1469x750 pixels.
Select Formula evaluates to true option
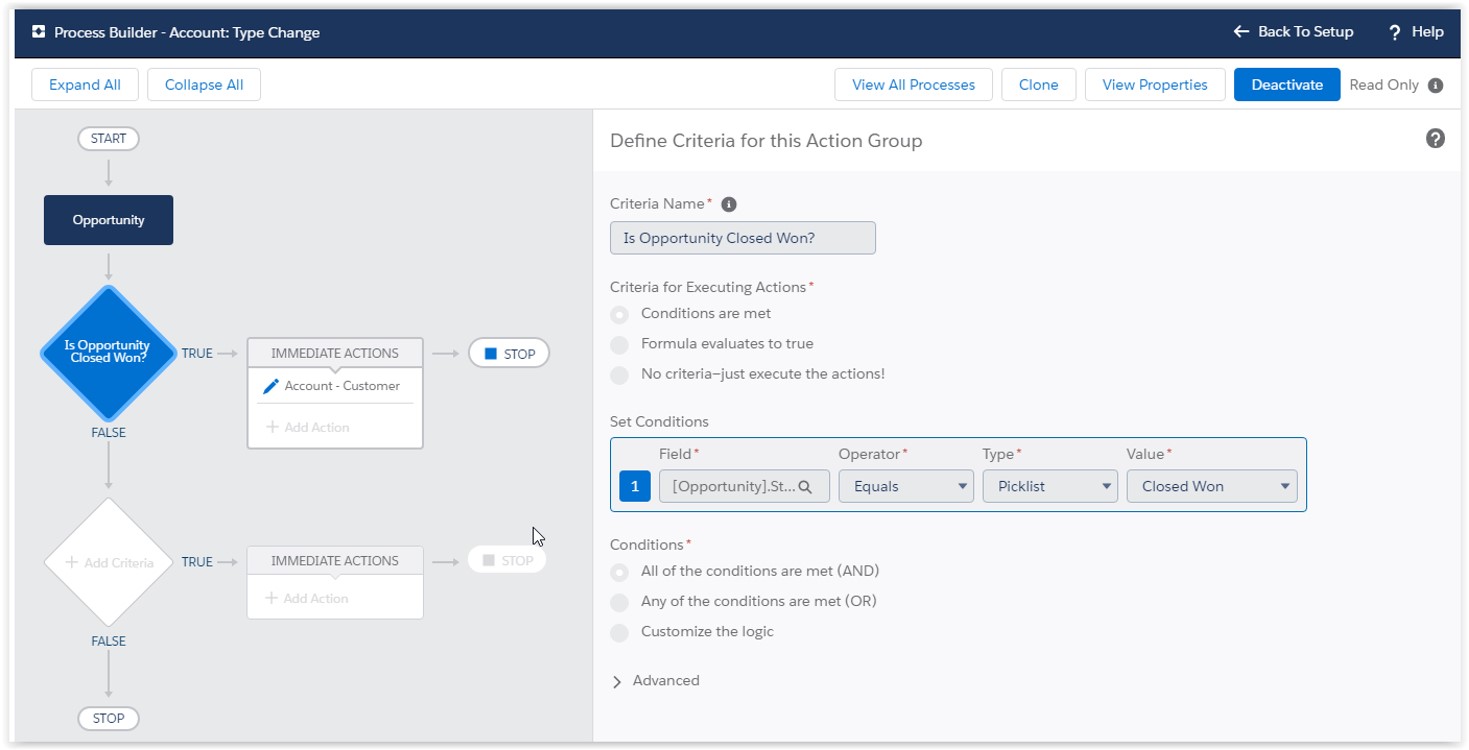(620, 344)
